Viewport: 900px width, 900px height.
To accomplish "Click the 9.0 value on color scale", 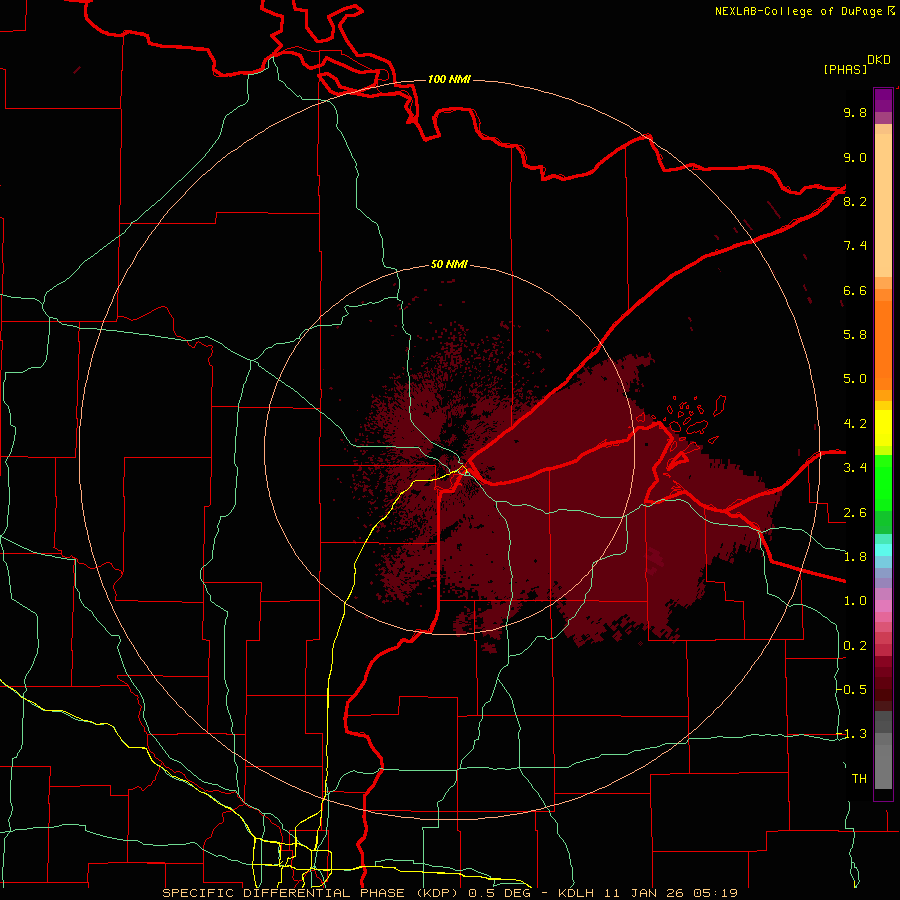I will coord(855,157).
